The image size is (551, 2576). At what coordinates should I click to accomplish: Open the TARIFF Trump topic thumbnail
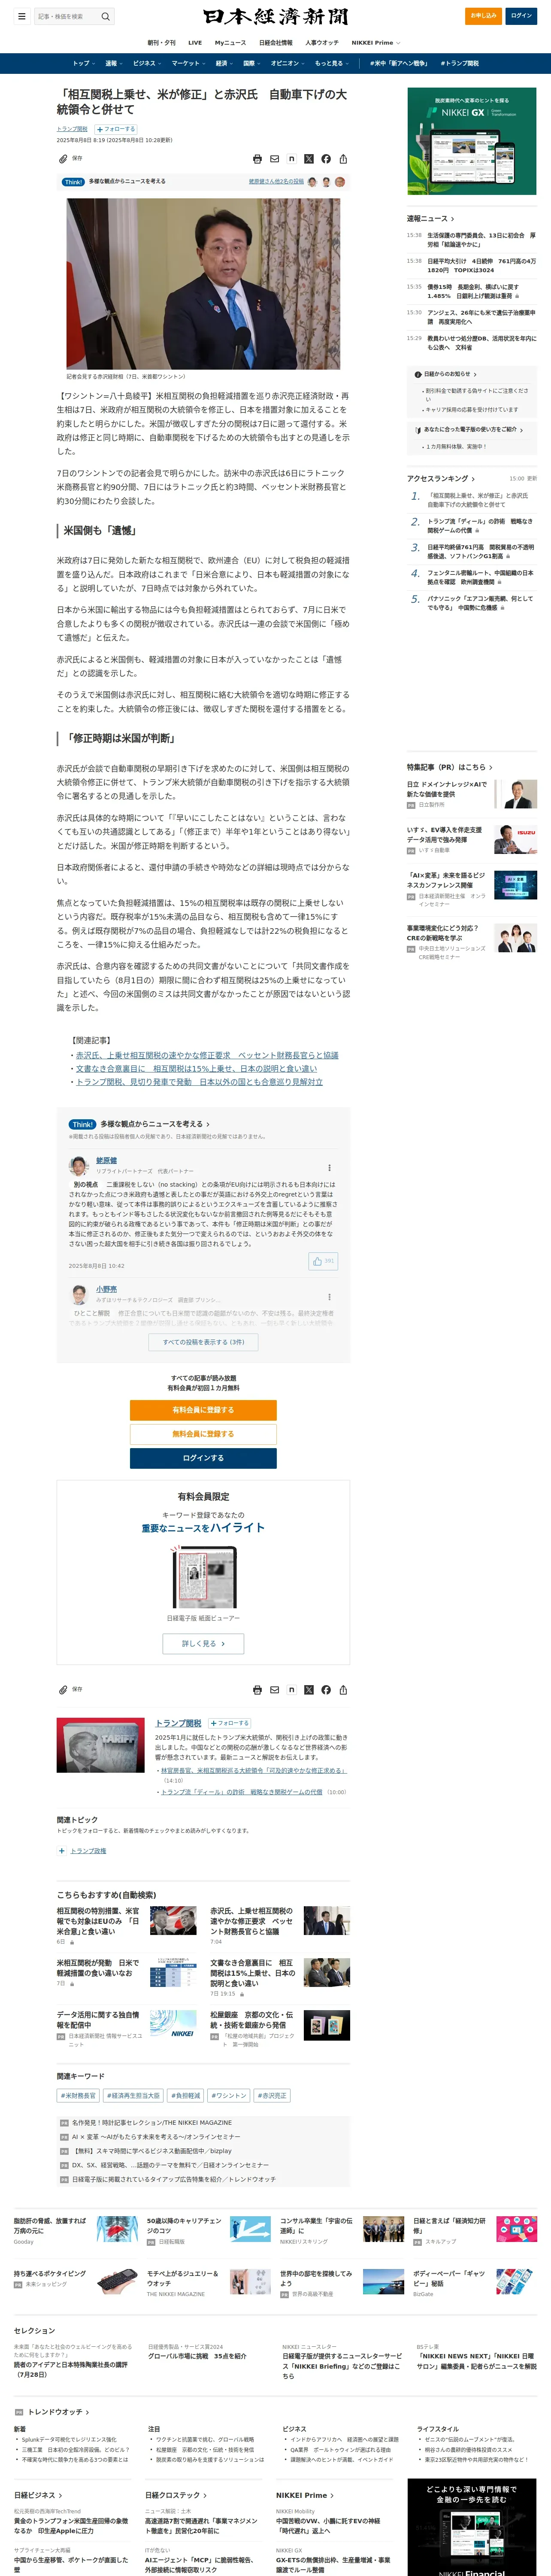pyautogui.click(x=100, y=1745)
